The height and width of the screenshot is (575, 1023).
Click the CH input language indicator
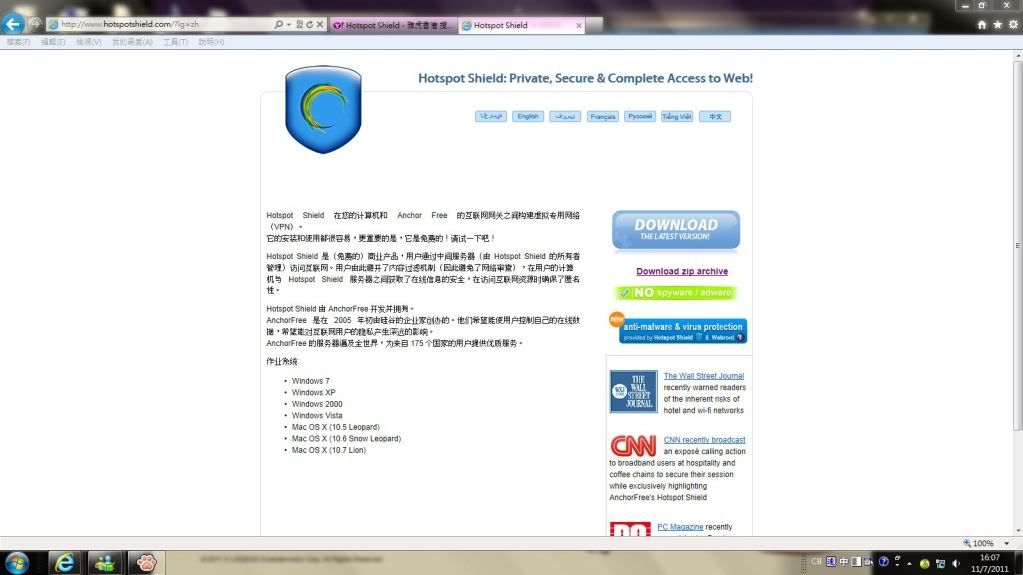(816, 561)
